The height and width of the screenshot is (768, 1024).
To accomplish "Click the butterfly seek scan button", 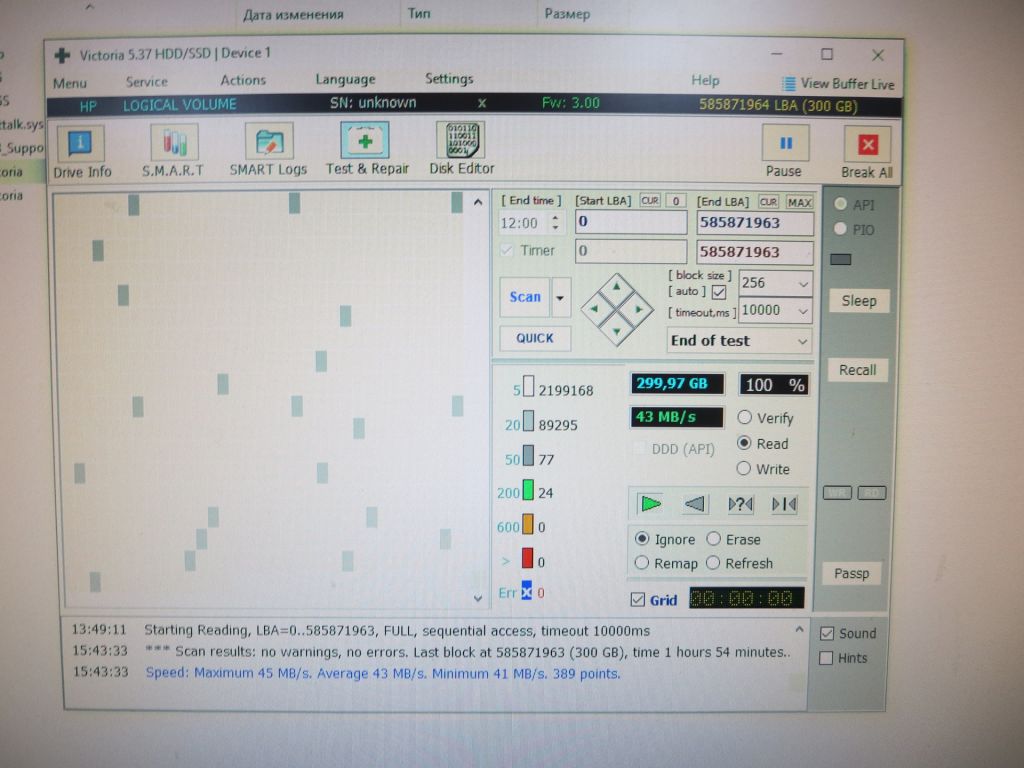I will point(784,504).
